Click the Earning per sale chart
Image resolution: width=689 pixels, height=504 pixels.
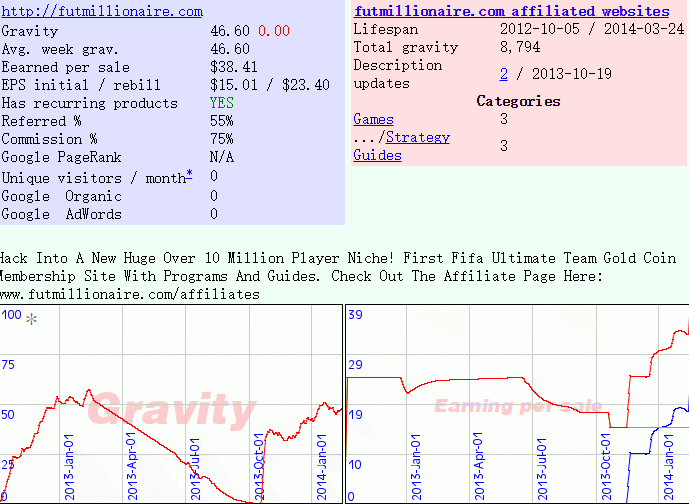click(x=517, y=404)
